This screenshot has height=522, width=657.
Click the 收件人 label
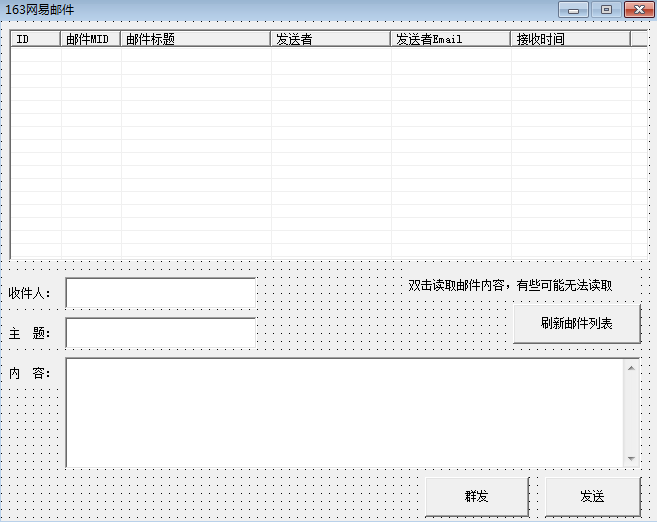tap(29, 293)
